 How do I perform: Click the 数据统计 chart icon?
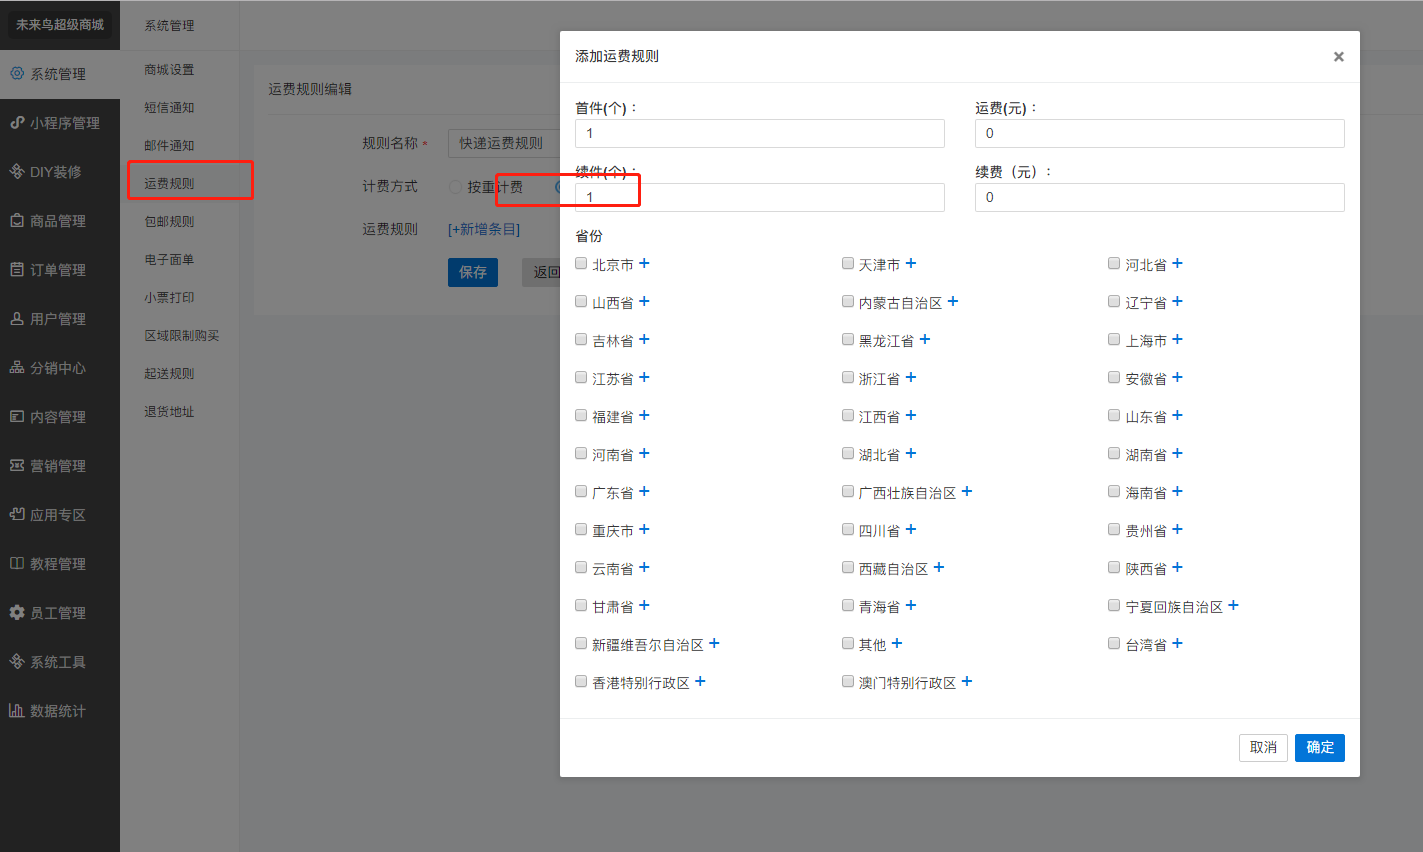tap(17, 711)
